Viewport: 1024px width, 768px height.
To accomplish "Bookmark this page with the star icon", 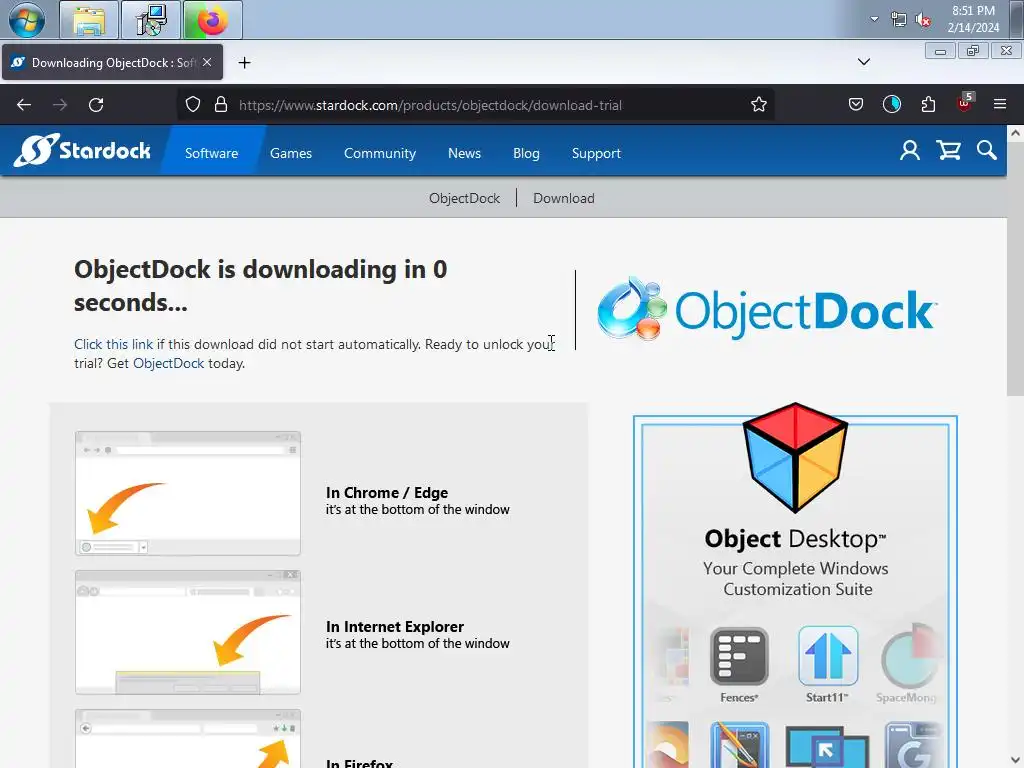I will [758, 104].
